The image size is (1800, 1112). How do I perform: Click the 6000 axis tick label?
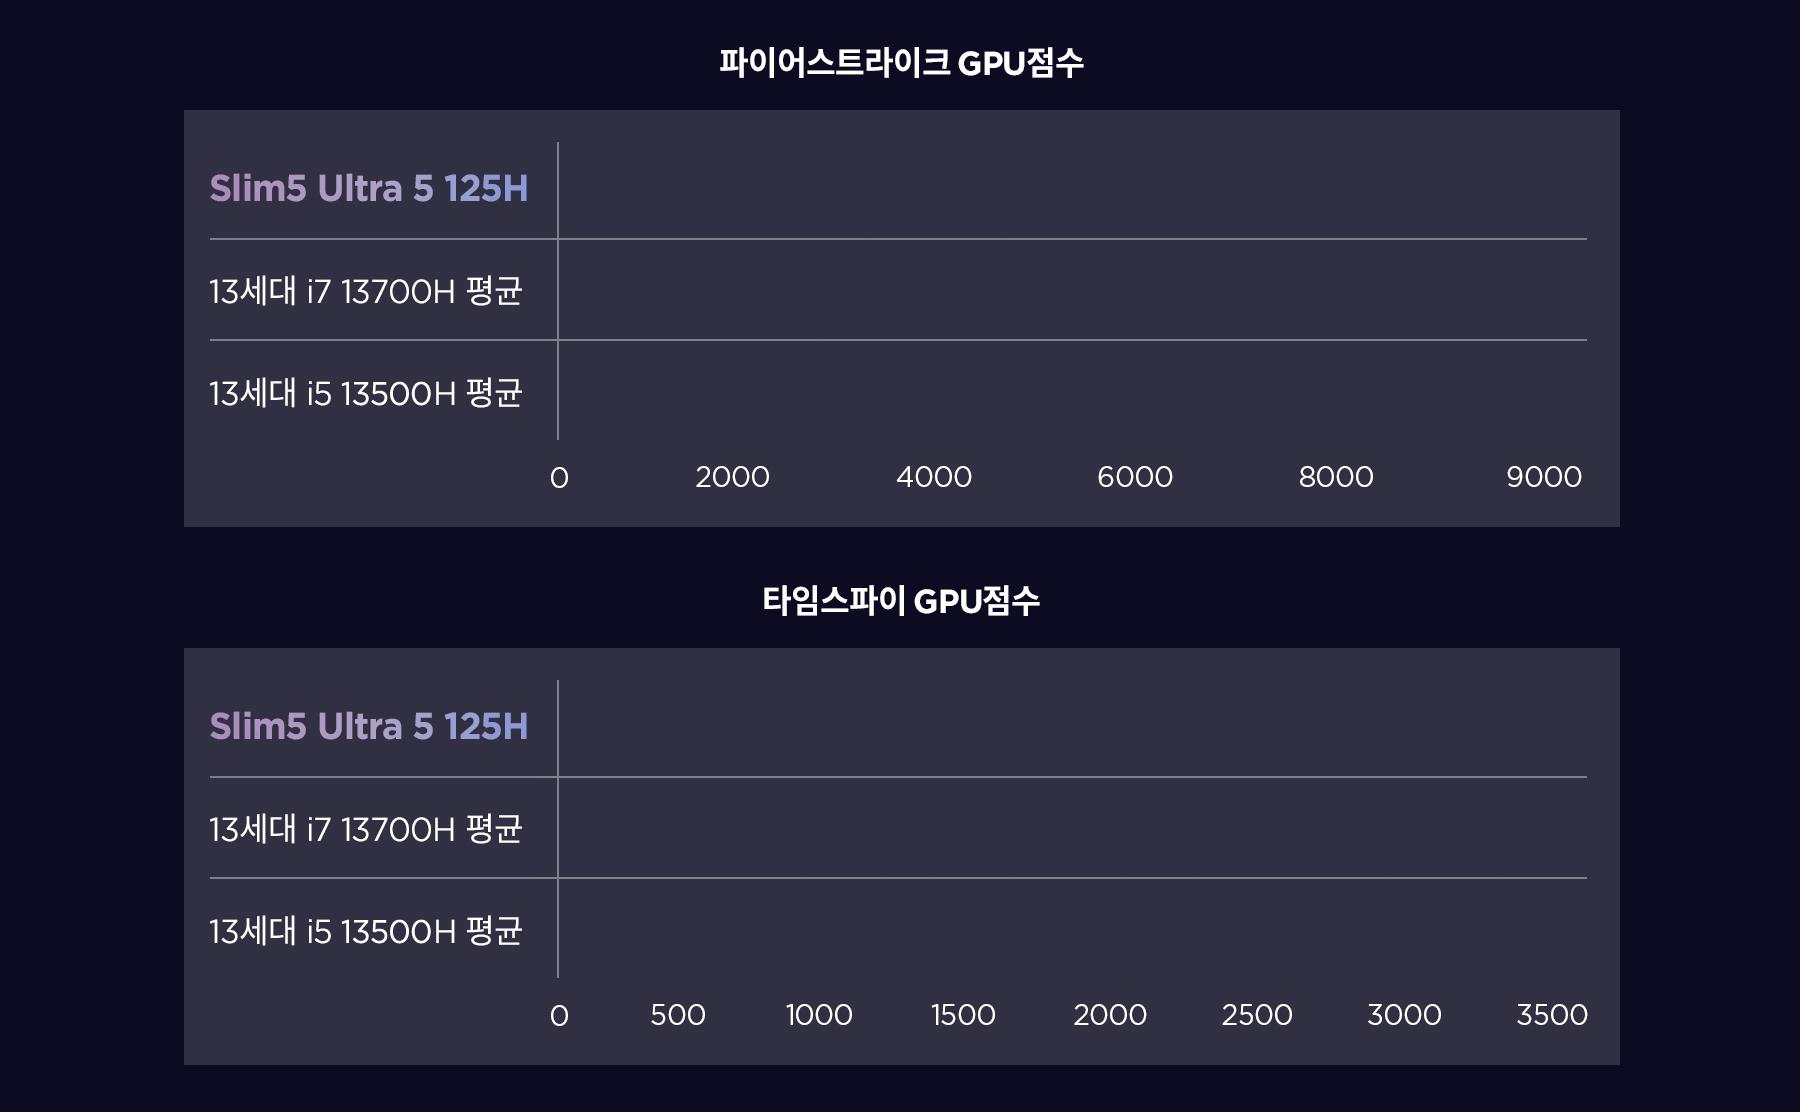pos(1135,477)
